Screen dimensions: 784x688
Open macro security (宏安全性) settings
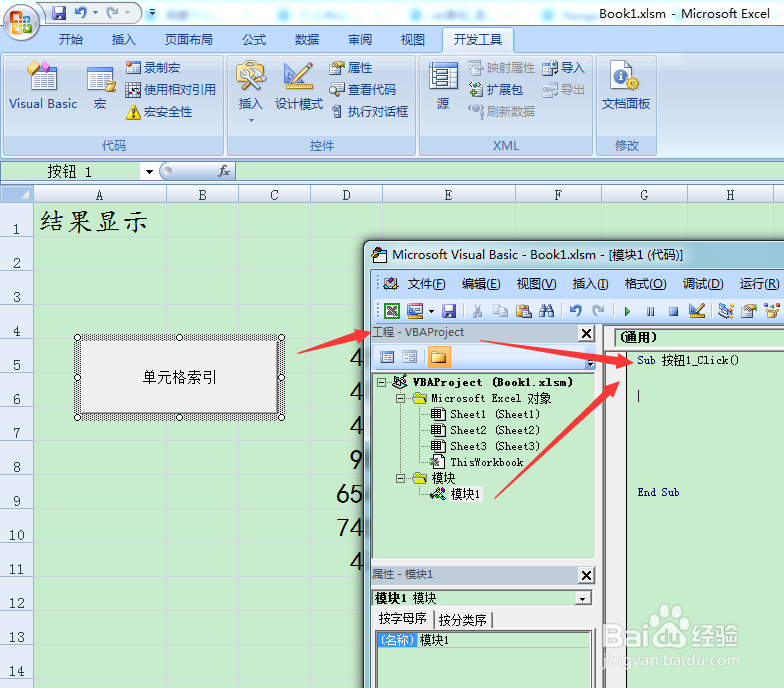(x=159, y=112)
